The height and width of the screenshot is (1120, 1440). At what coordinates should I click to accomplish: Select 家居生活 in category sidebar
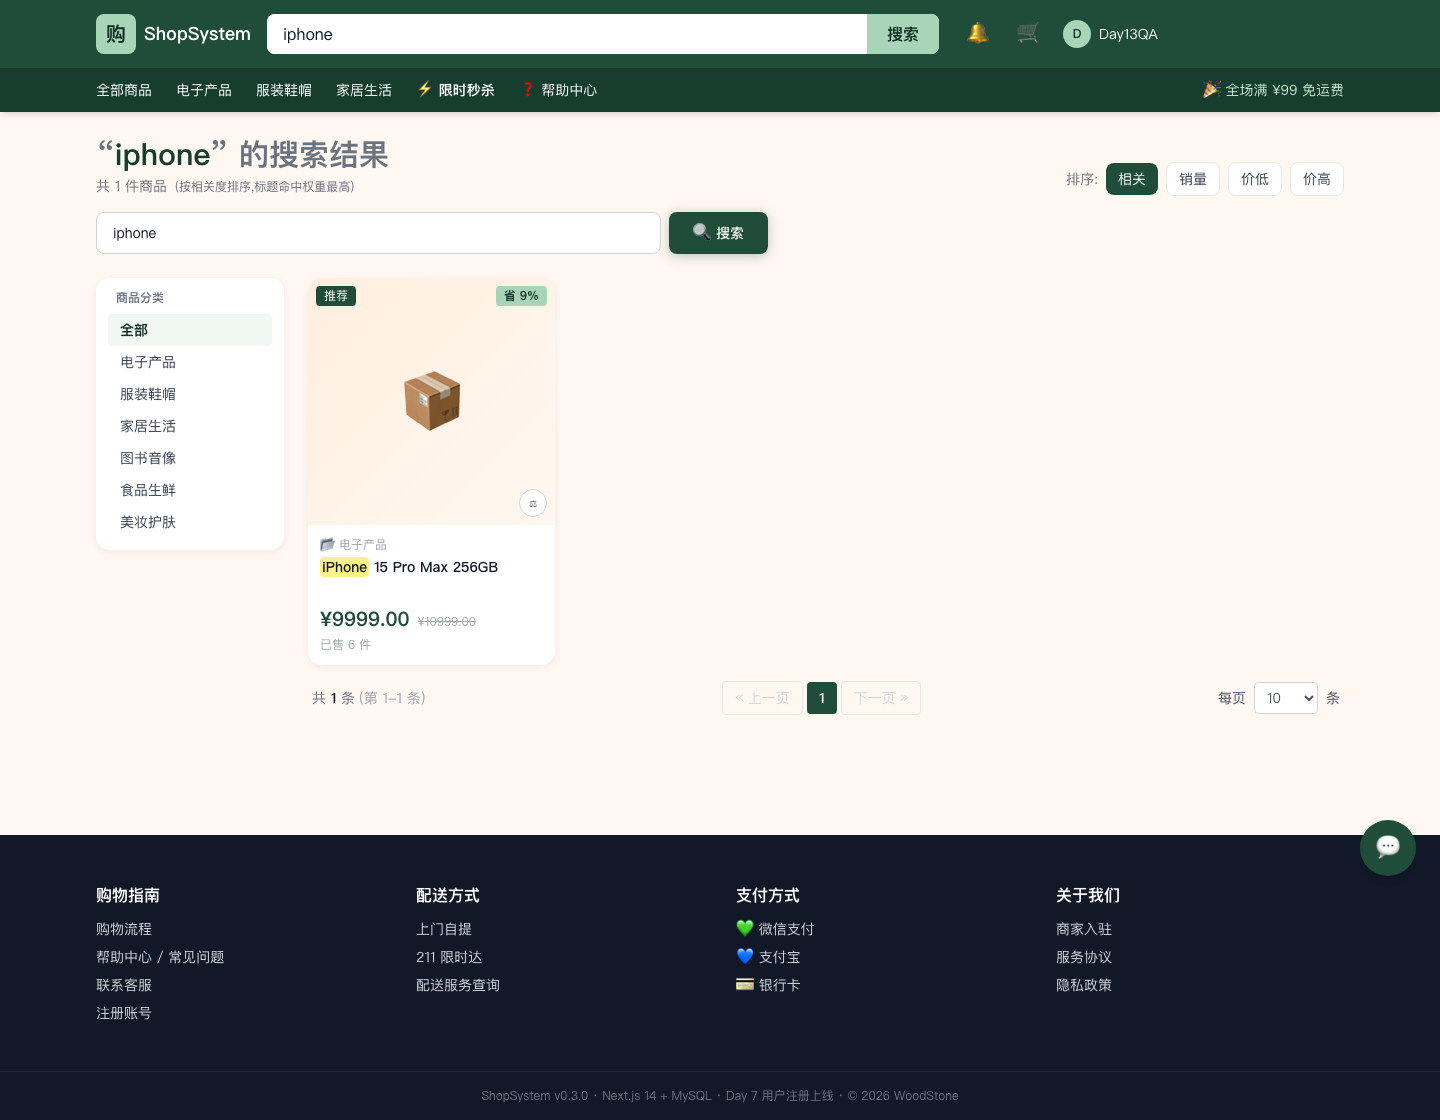coord(190,426)
